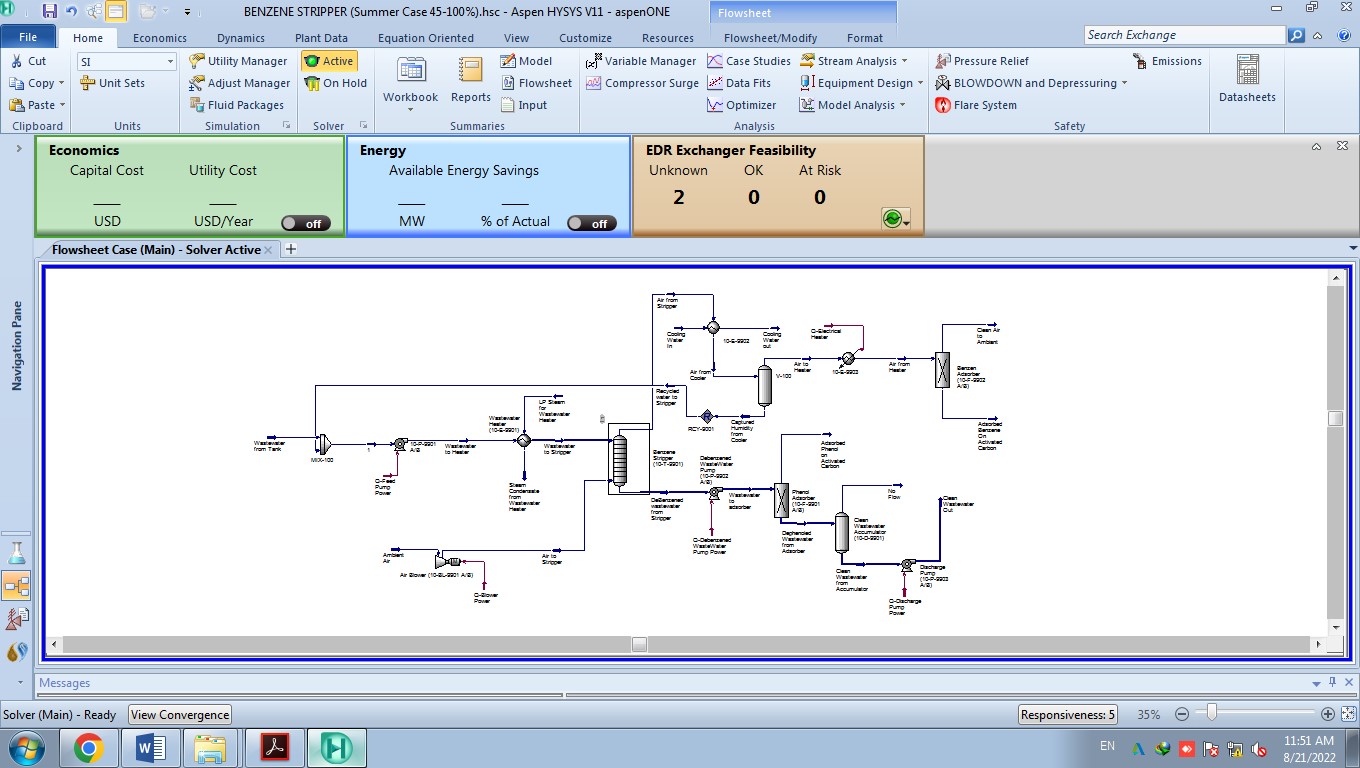Image resolution: width=1360 pixels, height=768 pixels.
Task: Save the case with the floppy icon
Action: point(49,12)
